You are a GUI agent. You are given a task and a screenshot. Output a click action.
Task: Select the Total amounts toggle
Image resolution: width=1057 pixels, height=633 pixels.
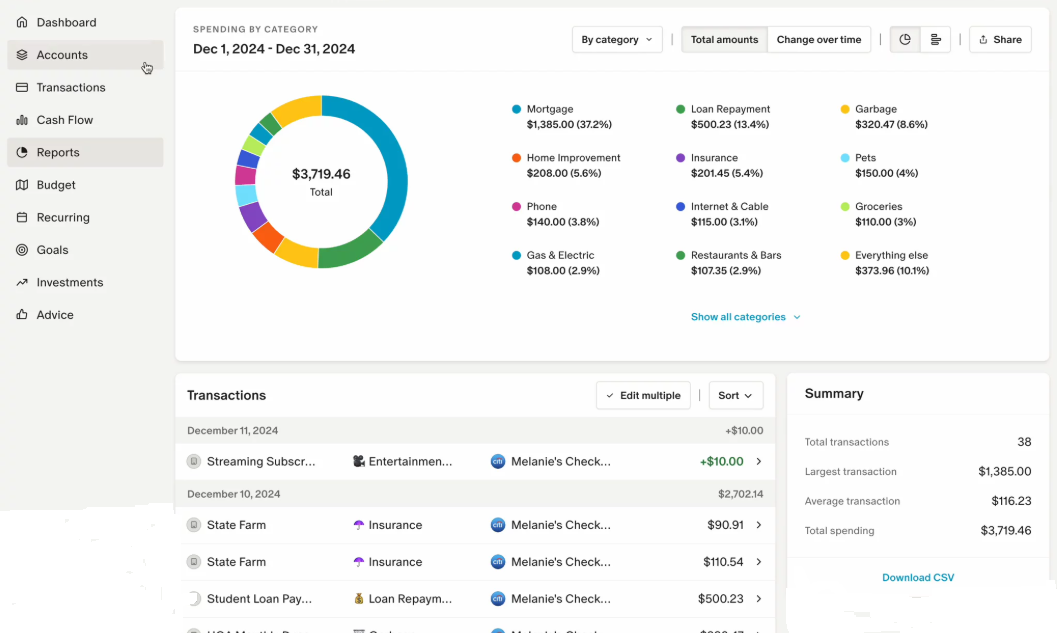(x=724, y=40)
